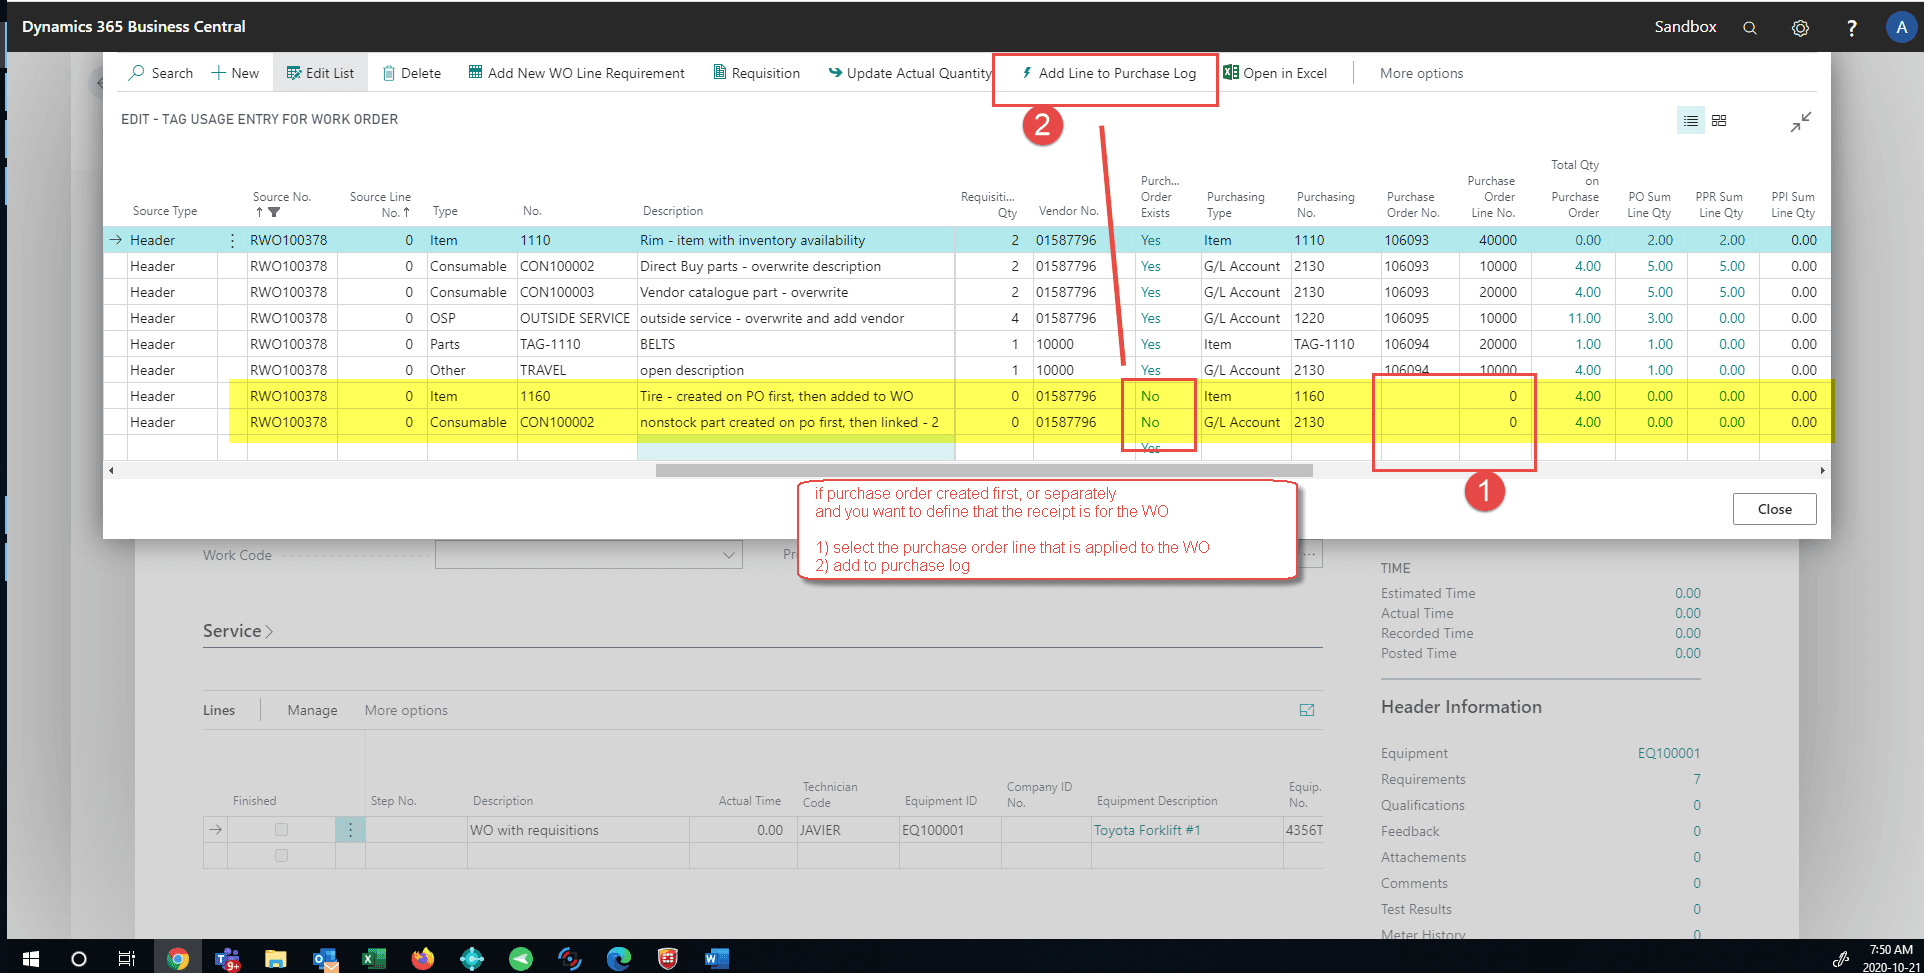Open the user account avatar A
1924x973 pixels.
click(x=1901, y=27)
